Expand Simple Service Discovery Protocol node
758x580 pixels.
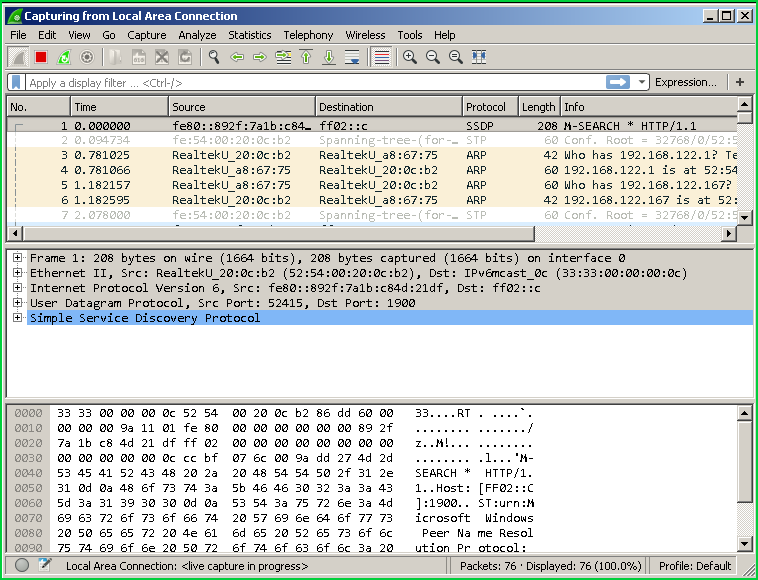(x=17, y=318)
